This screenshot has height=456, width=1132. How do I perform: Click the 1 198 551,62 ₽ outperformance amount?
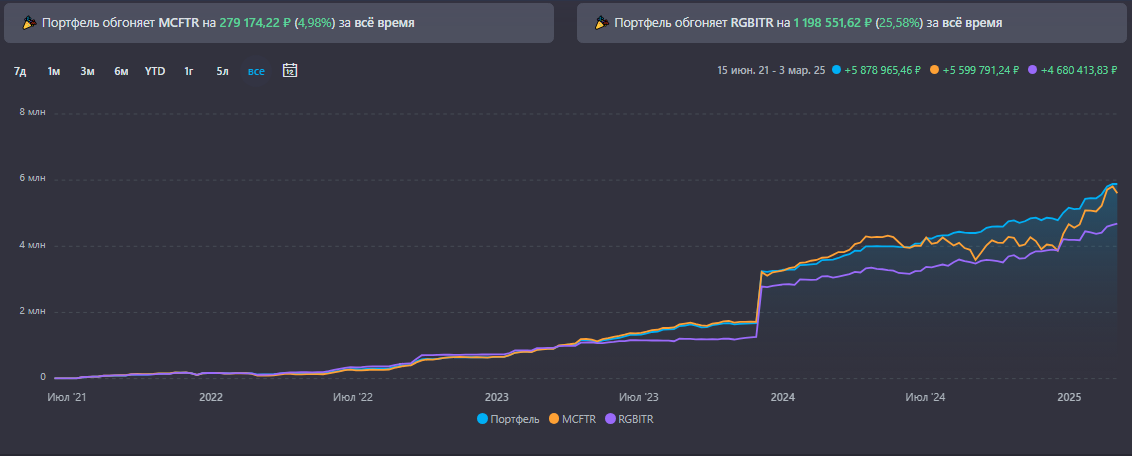832,23
